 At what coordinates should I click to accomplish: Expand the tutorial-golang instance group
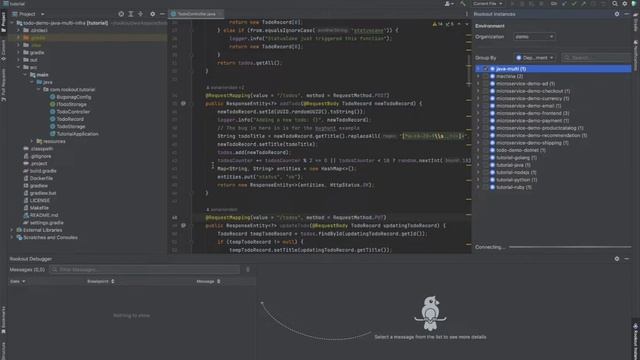[x=478, y=158]
